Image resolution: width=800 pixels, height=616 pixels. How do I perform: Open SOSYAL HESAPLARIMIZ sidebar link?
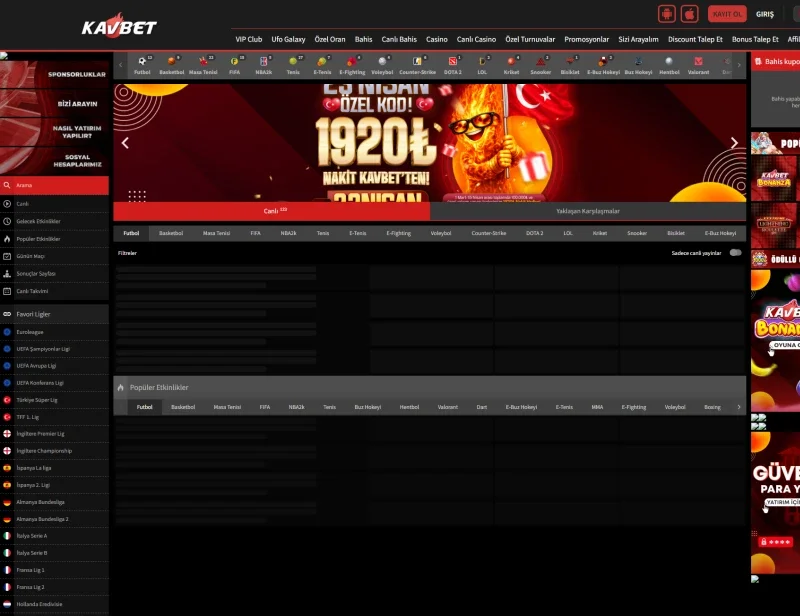pyautogui.click(x=55, y=161)
